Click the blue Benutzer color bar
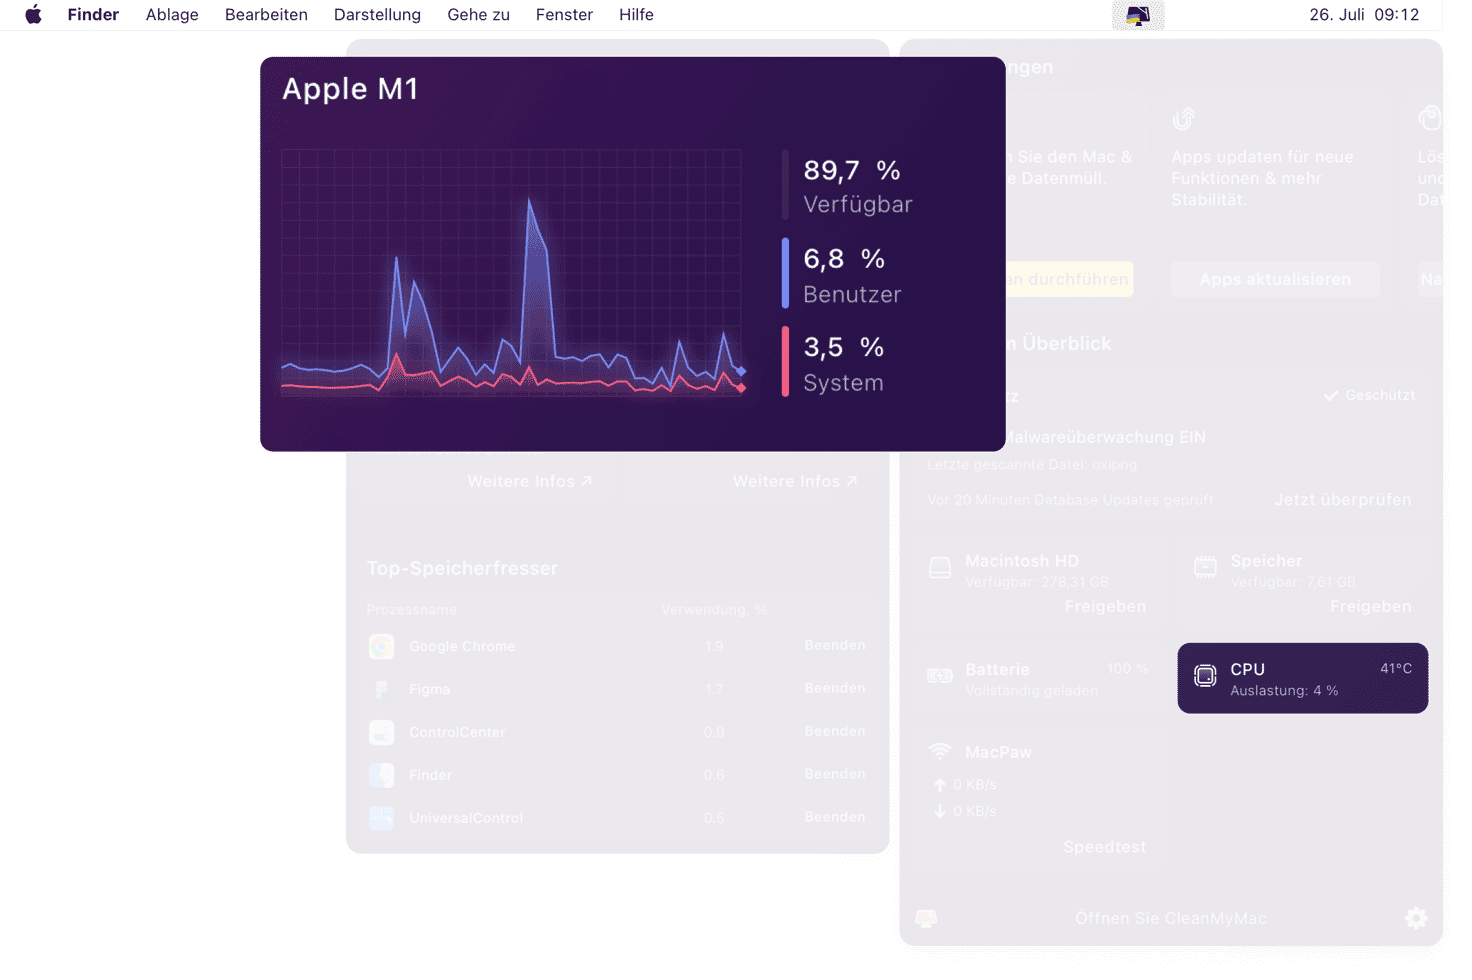The height and width of the screenshot is (980, 1472). click(785, 273)
